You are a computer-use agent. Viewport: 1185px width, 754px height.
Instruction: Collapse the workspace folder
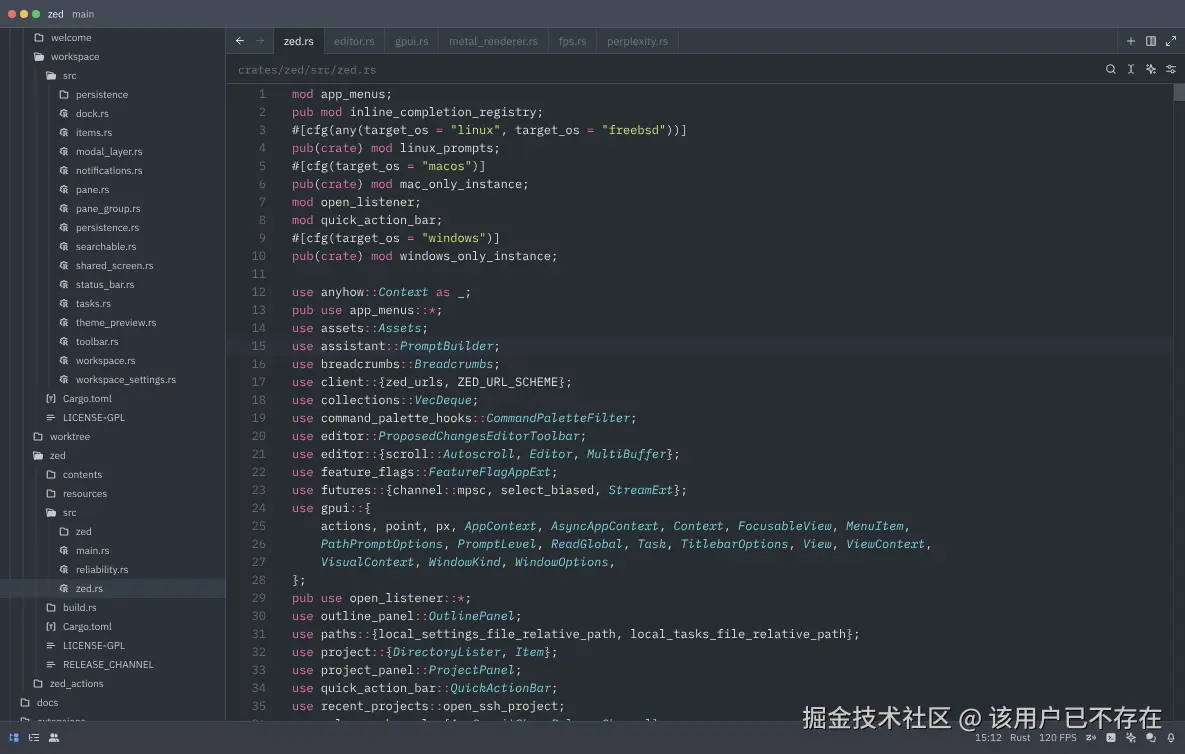click(x=113, y=57)
